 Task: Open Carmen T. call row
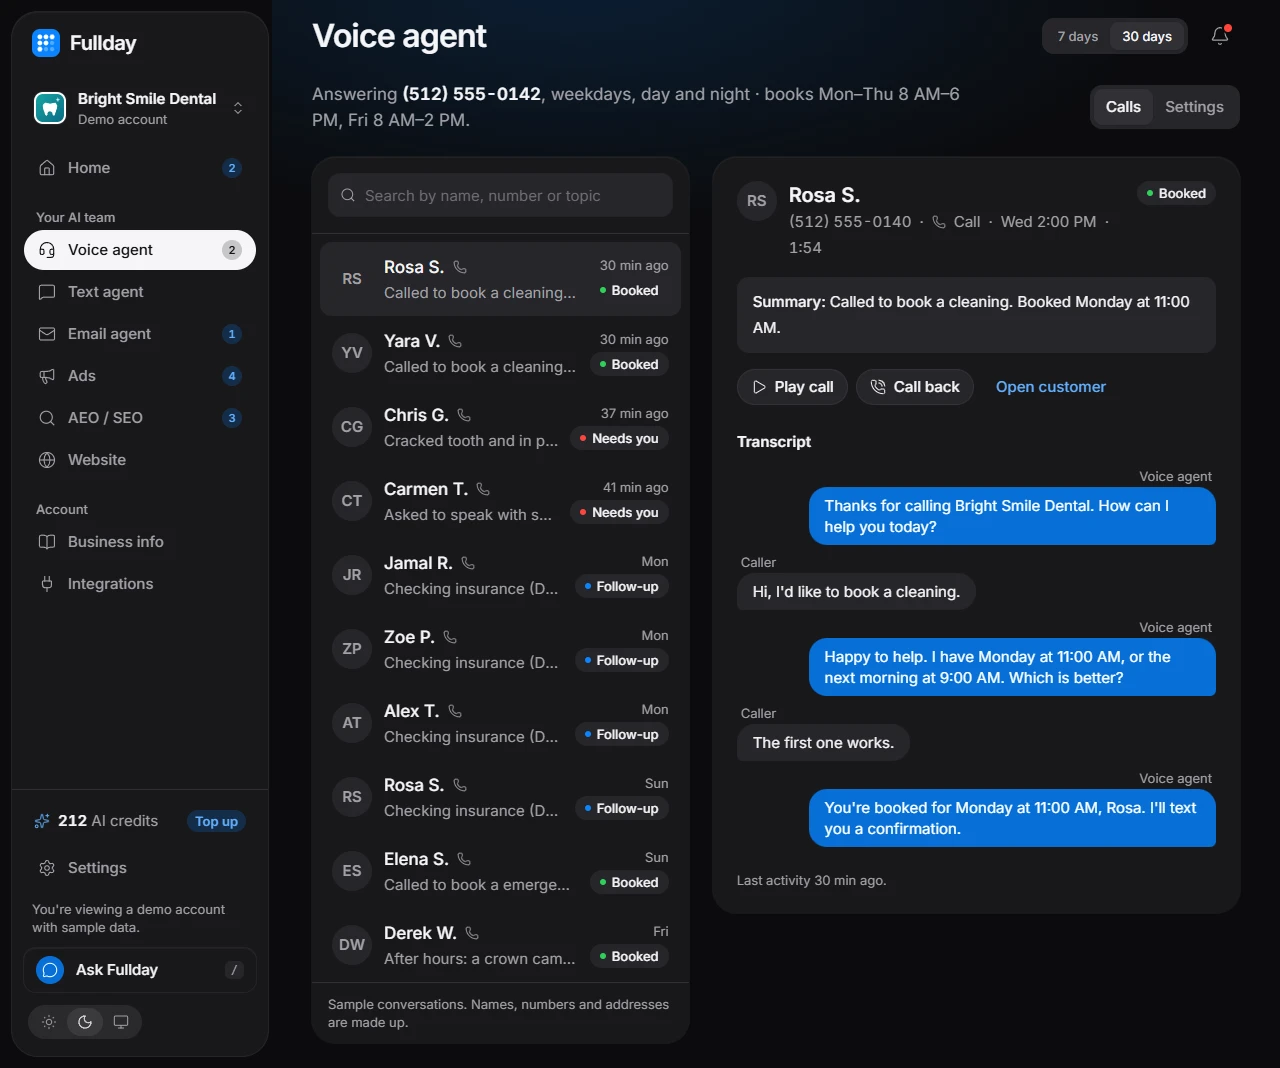click(500, 501)
